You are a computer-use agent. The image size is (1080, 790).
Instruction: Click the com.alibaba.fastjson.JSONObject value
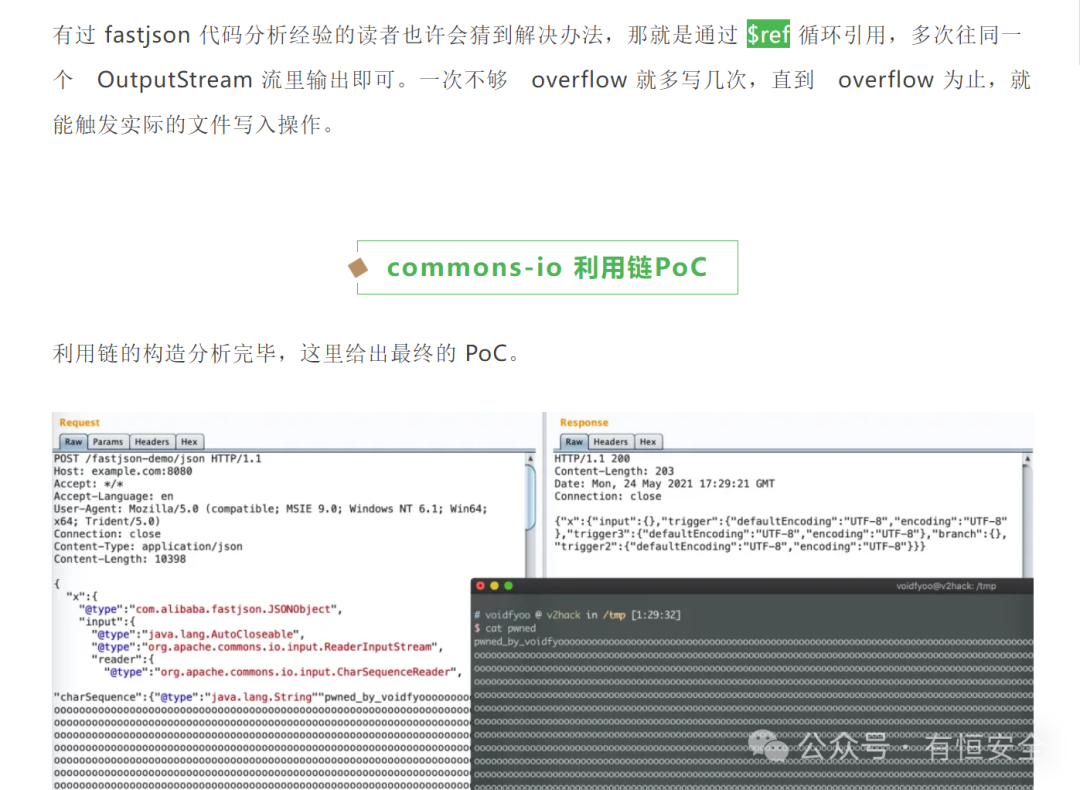pyautogui.click(x=233, y=609)
